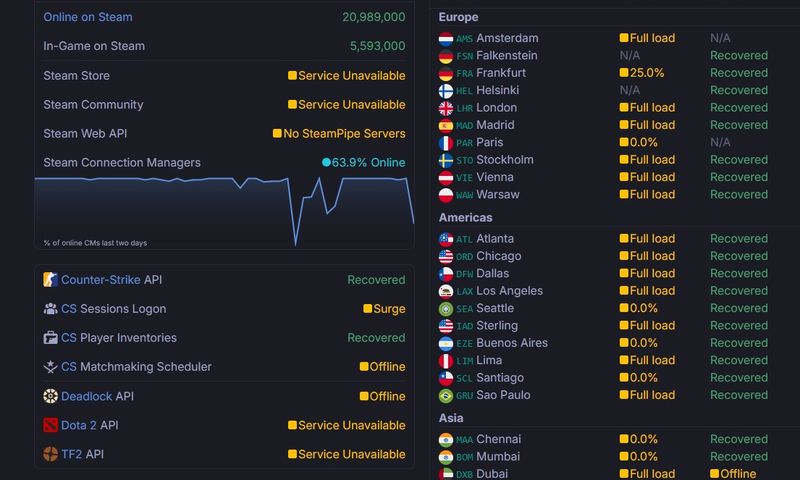Open the Dota 2 link
The width and height of the screenshot is (800, 480).
[78, 425]
